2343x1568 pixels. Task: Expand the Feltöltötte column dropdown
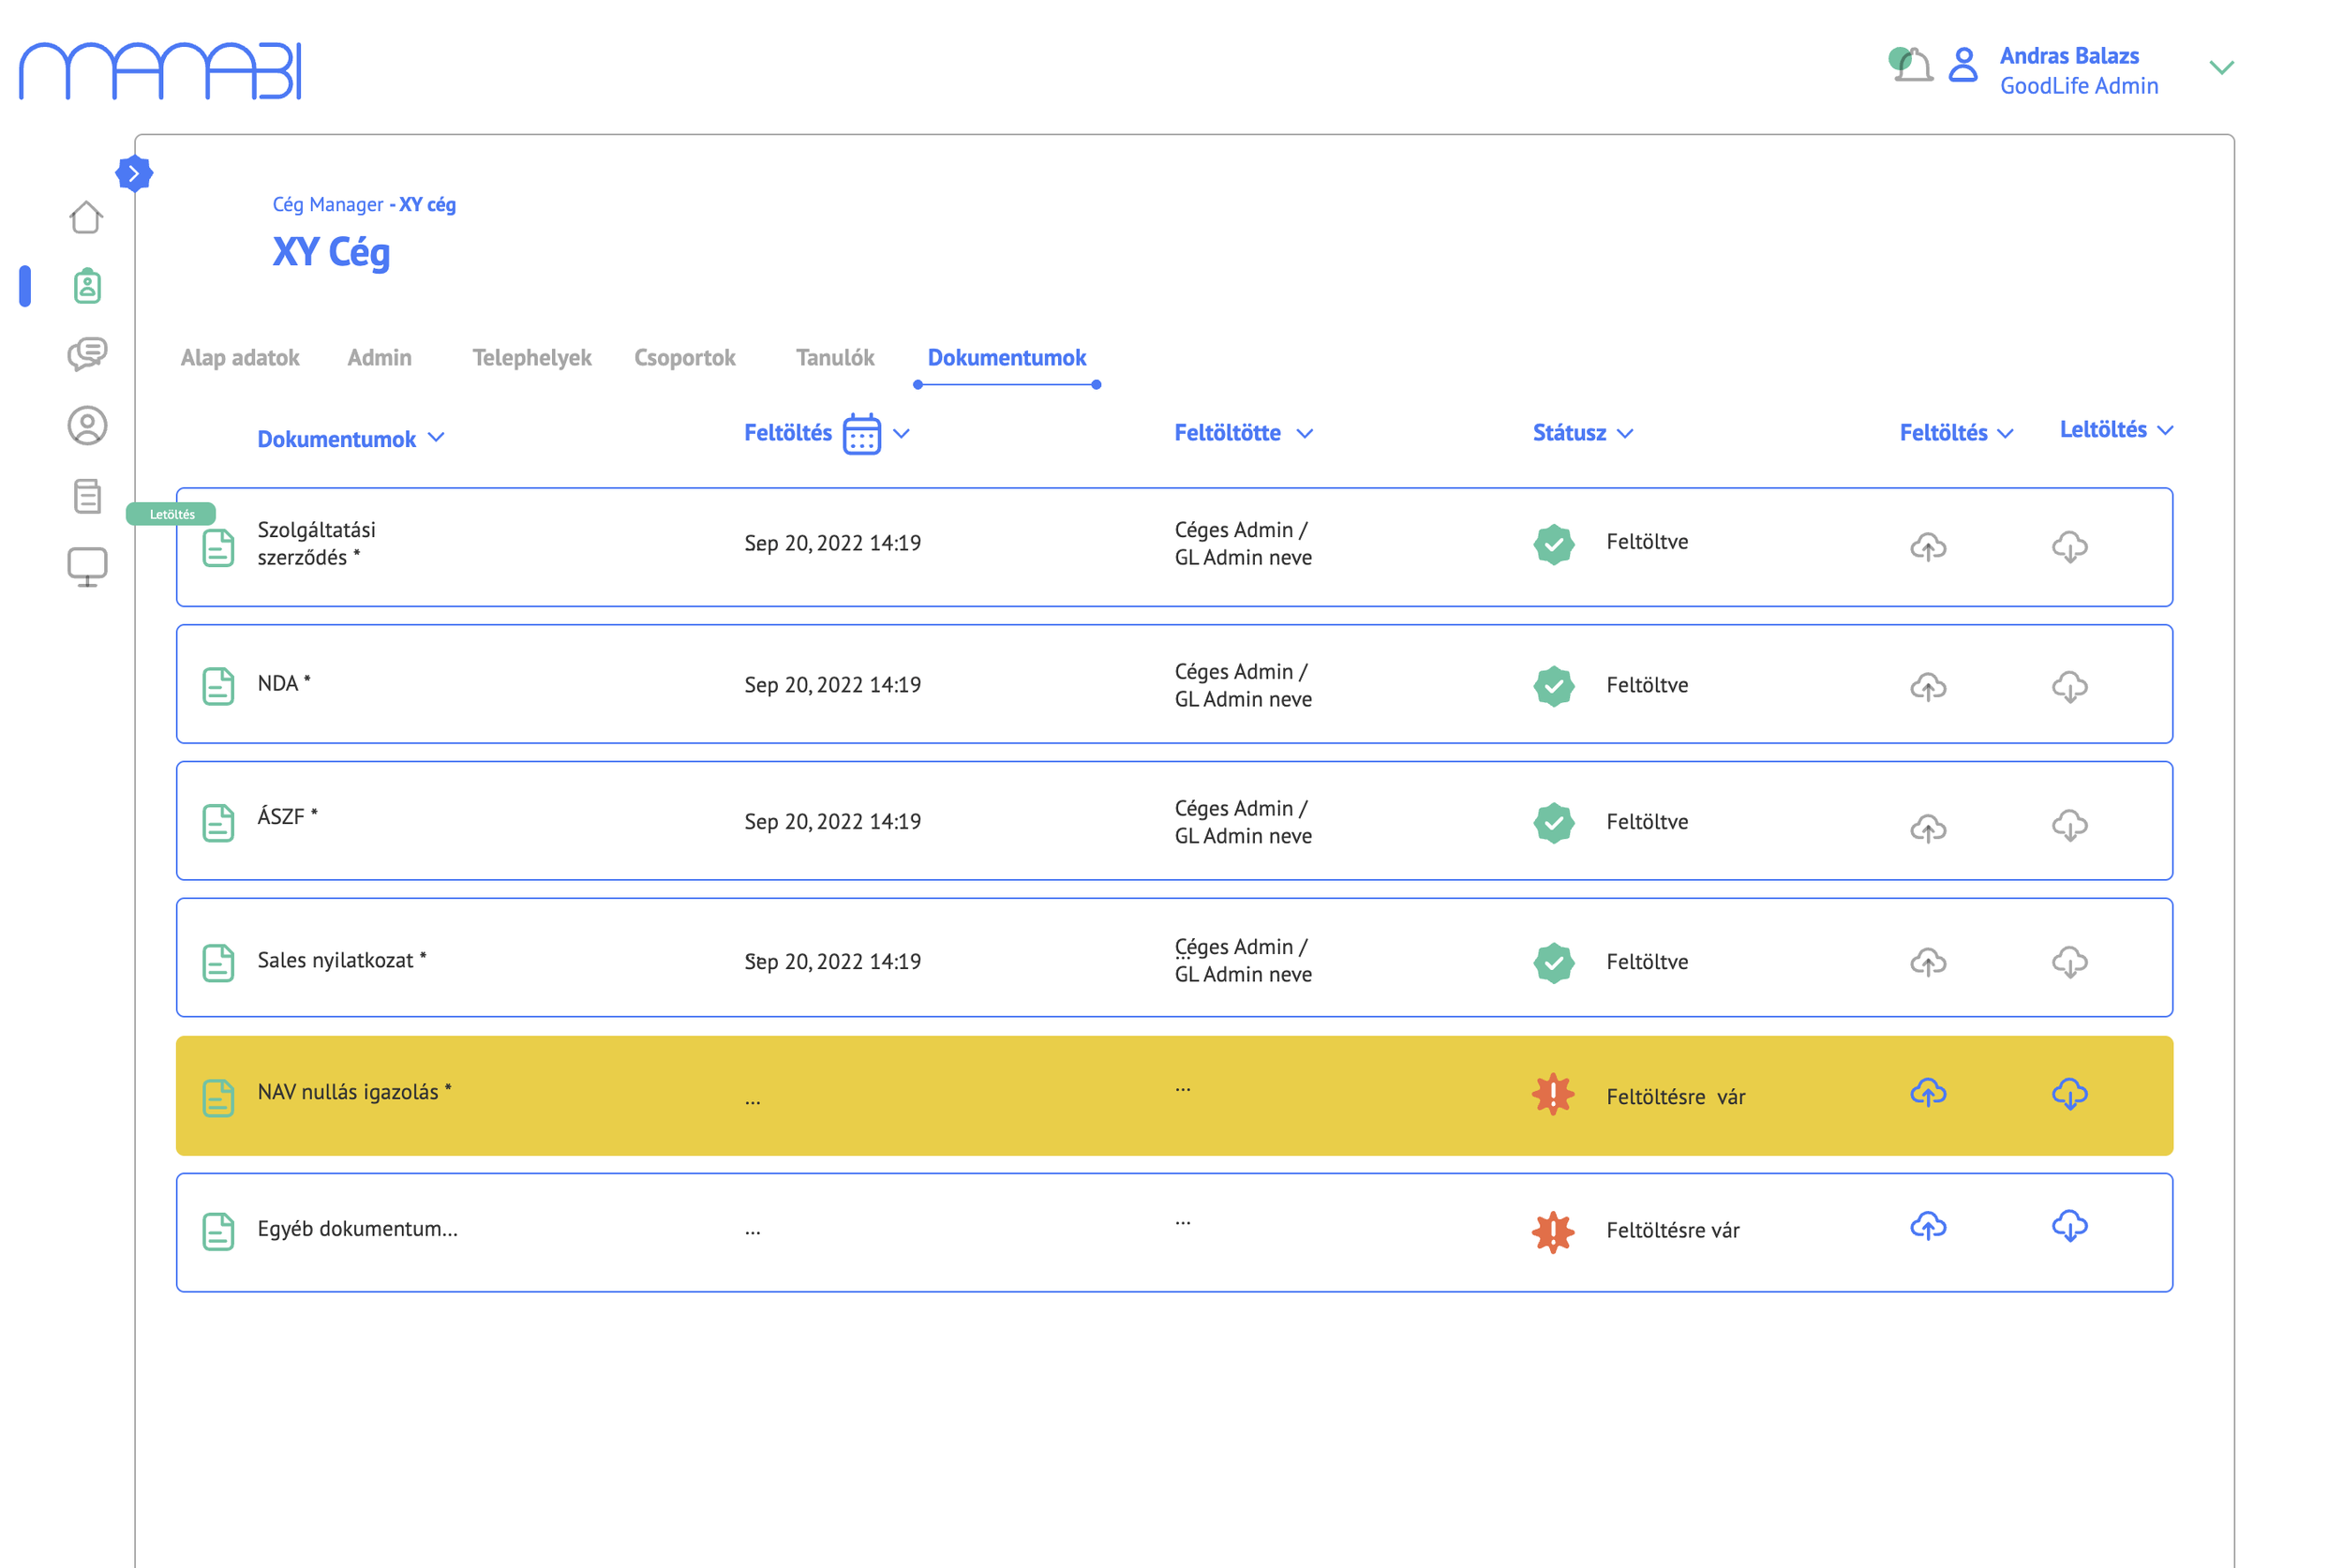click(x=1304, y=434)
